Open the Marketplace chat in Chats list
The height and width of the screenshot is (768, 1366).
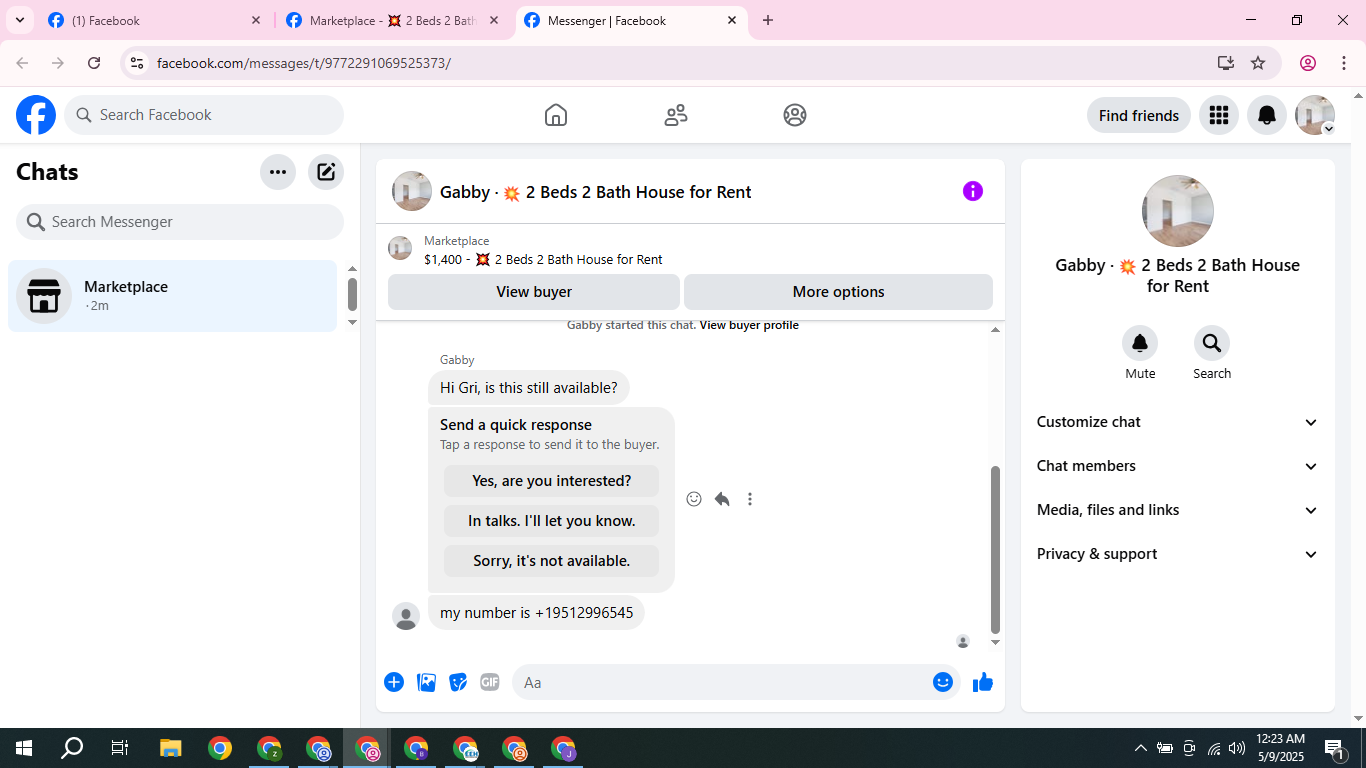pos(172,296)
